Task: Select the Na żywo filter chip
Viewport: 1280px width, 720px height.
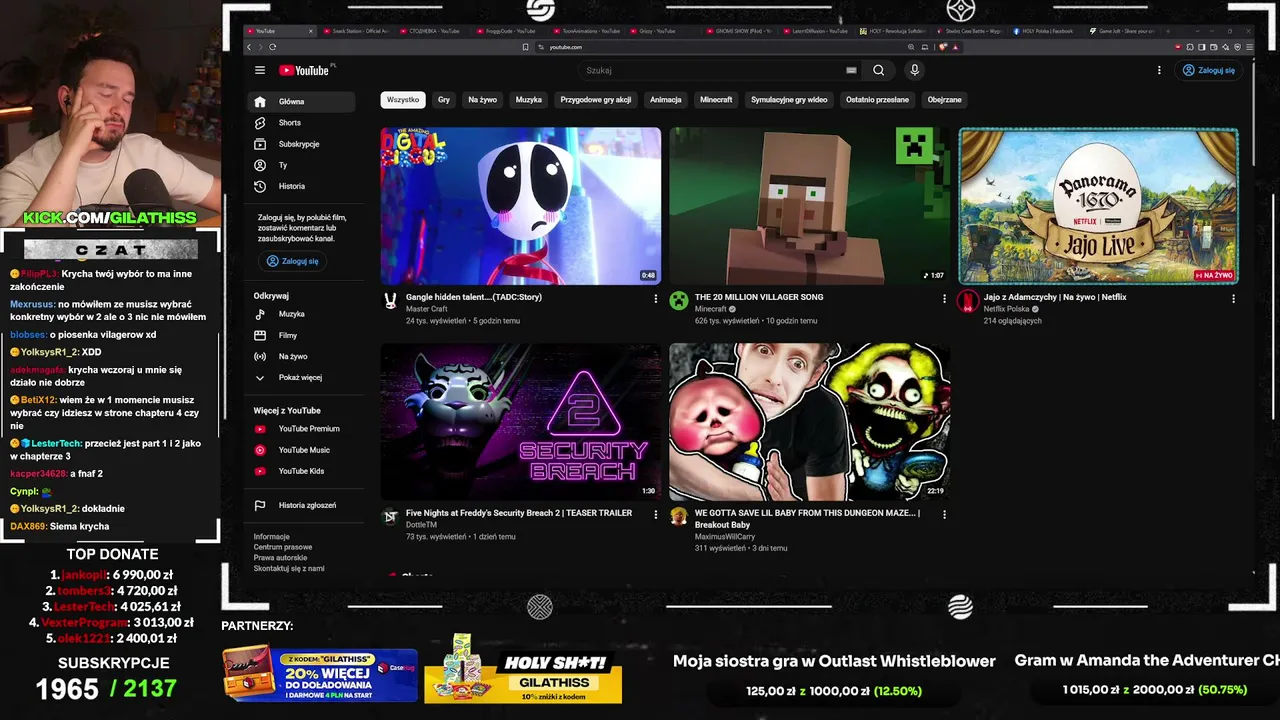Action: [x=482, y=100]
